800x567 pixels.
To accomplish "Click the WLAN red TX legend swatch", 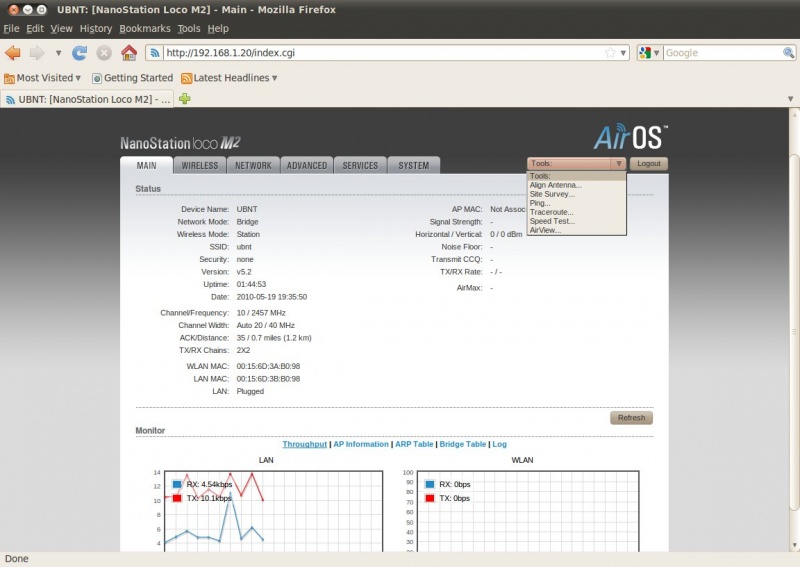I will (430, 498).
